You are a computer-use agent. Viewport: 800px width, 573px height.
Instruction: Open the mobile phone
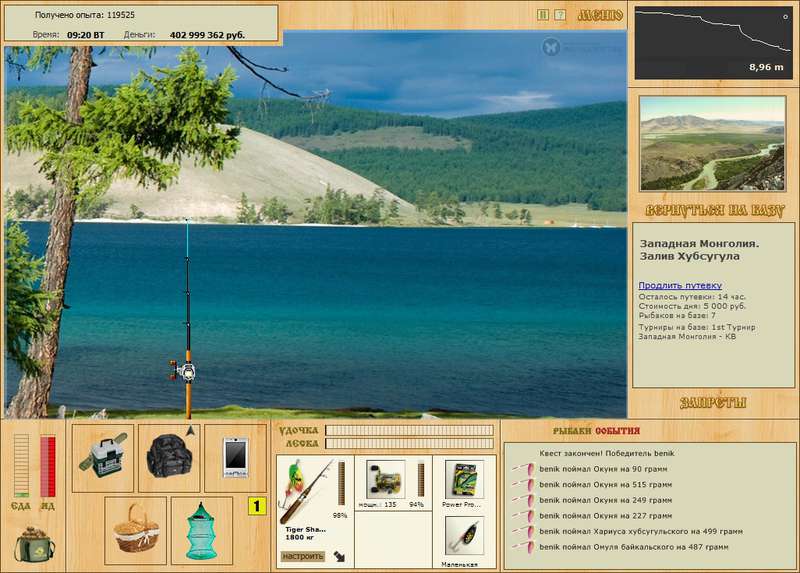point(235,458)
